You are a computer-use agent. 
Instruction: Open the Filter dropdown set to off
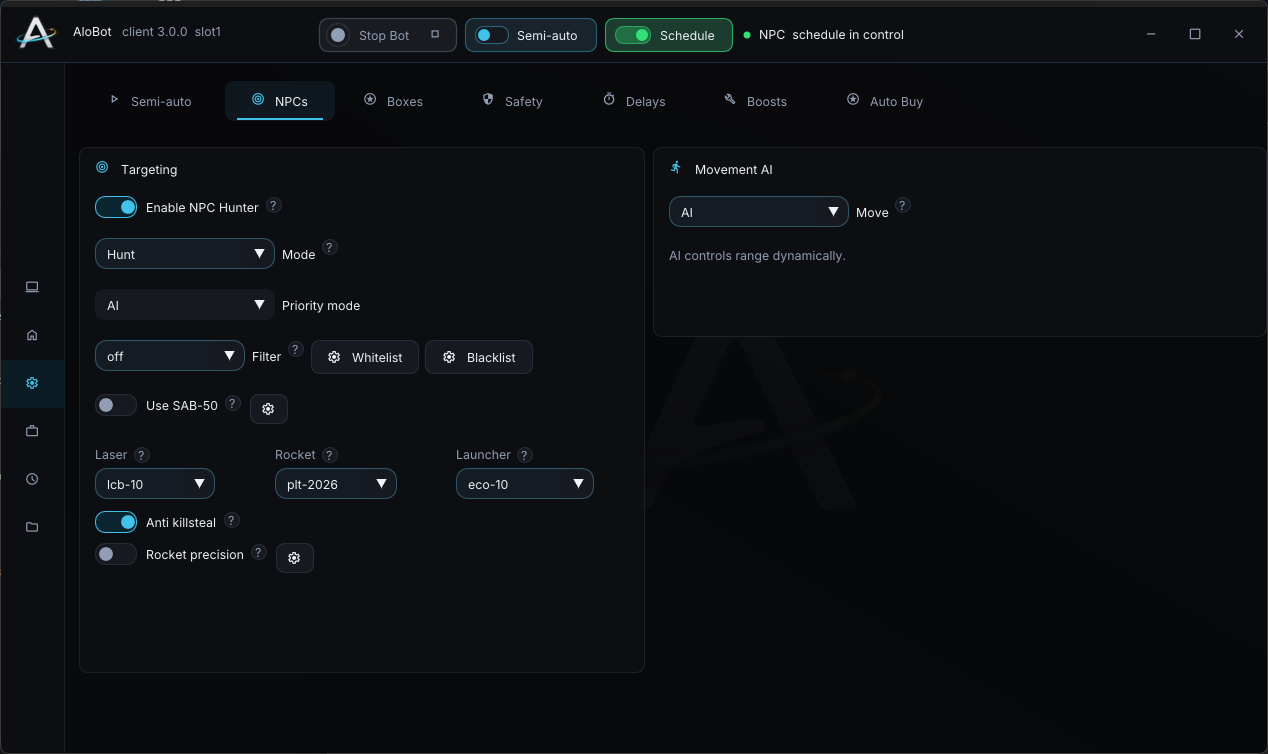tap(170, 356)
